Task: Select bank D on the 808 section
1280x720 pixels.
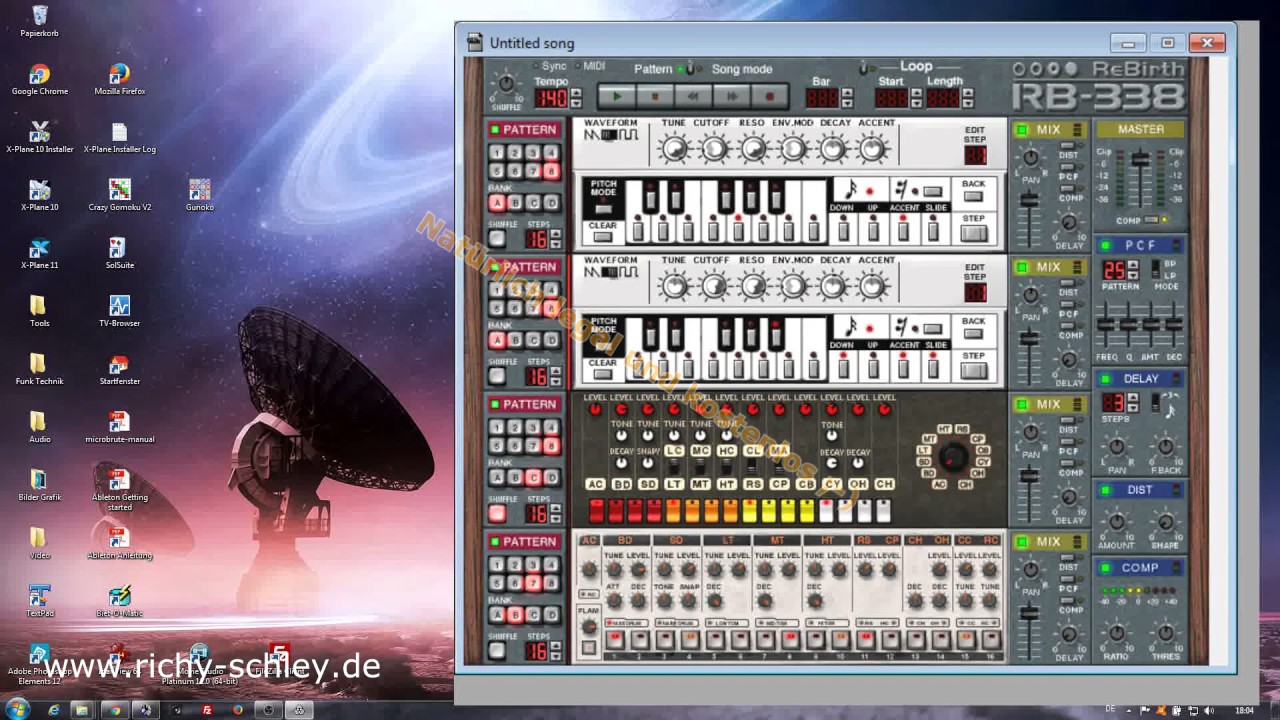Action: tap(551, 477)
